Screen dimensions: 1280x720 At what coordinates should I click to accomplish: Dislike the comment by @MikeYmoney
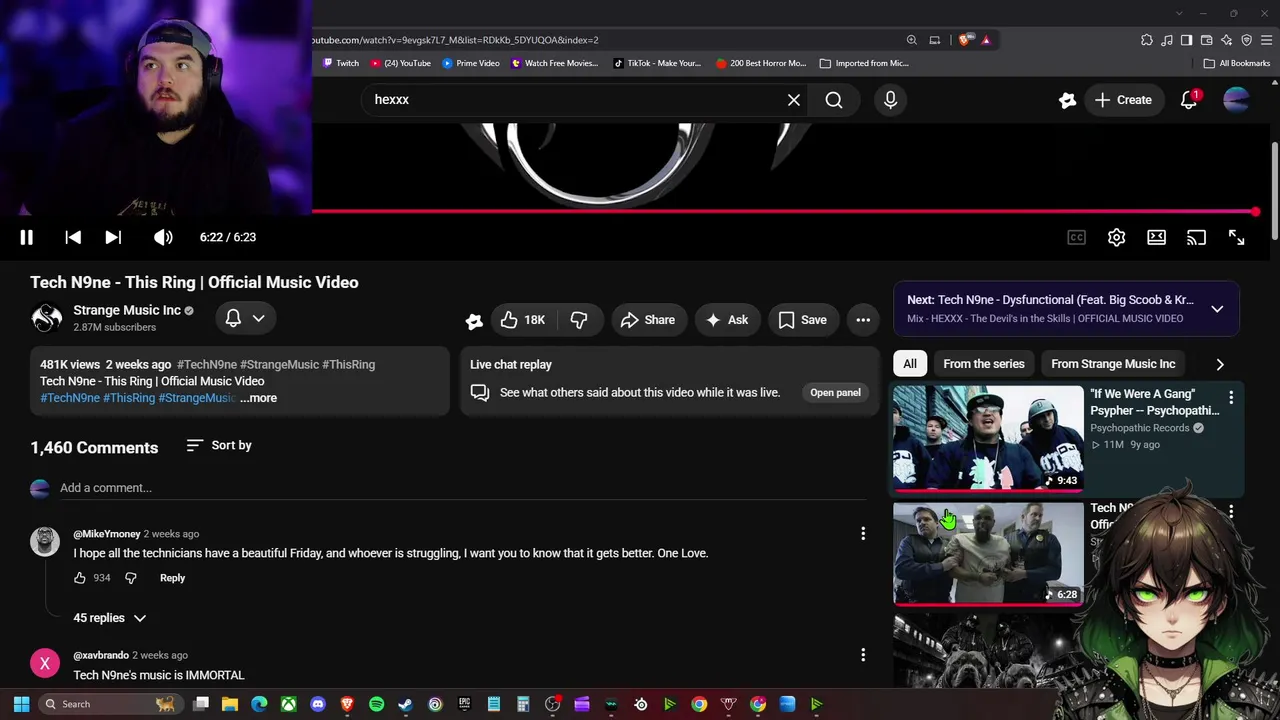pyautogui.click(x=130, y=578)
